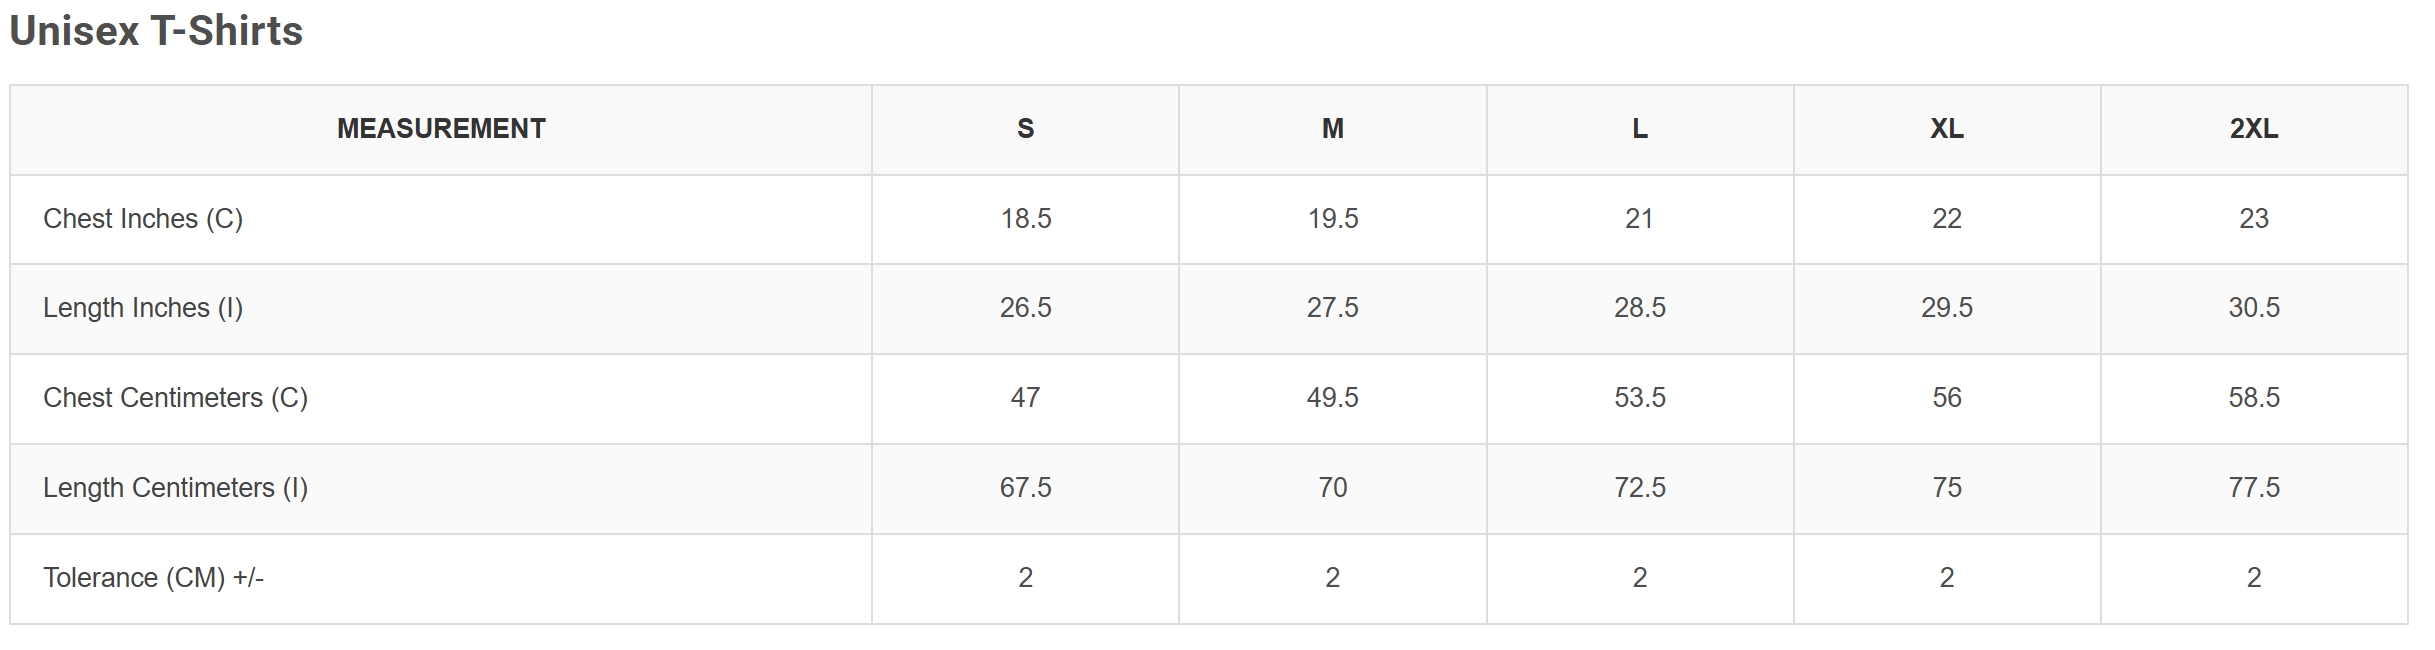Image resolution: width=2435 pixels, height=650 pixels.
Task: Click the 27.5 length inches cell
Action: click(1332, 308)
